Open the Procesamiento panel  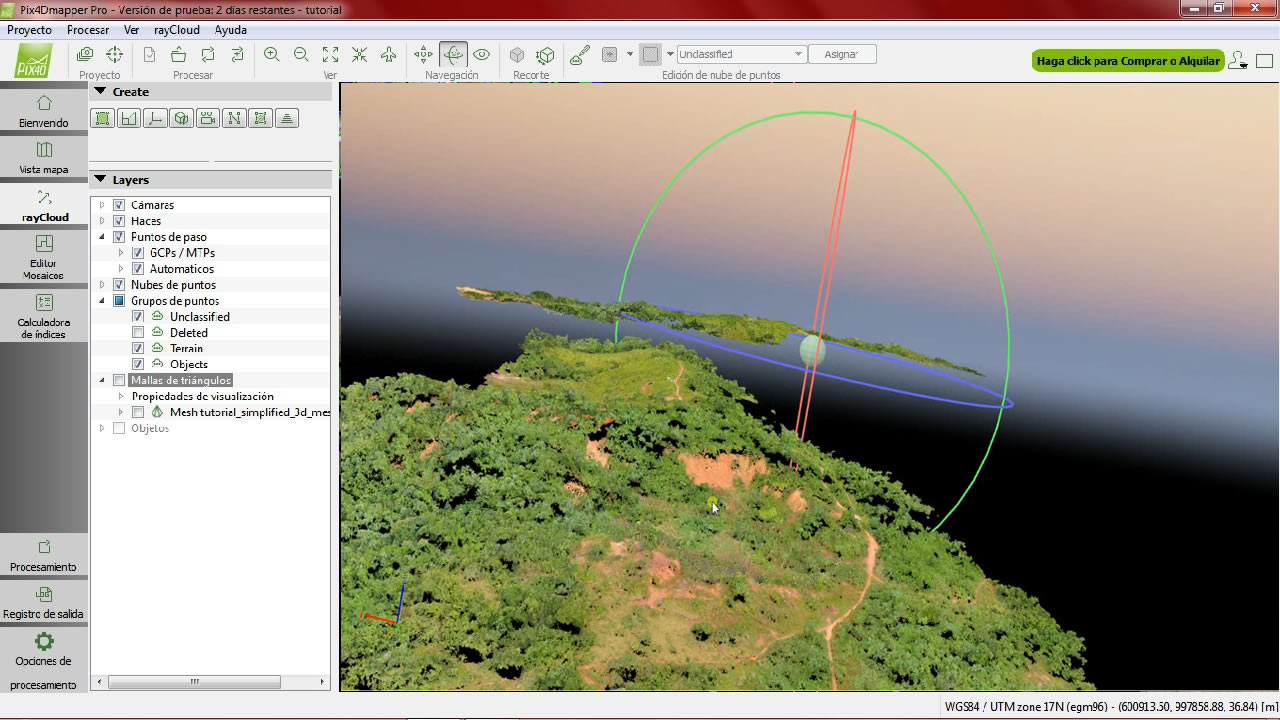44,556
